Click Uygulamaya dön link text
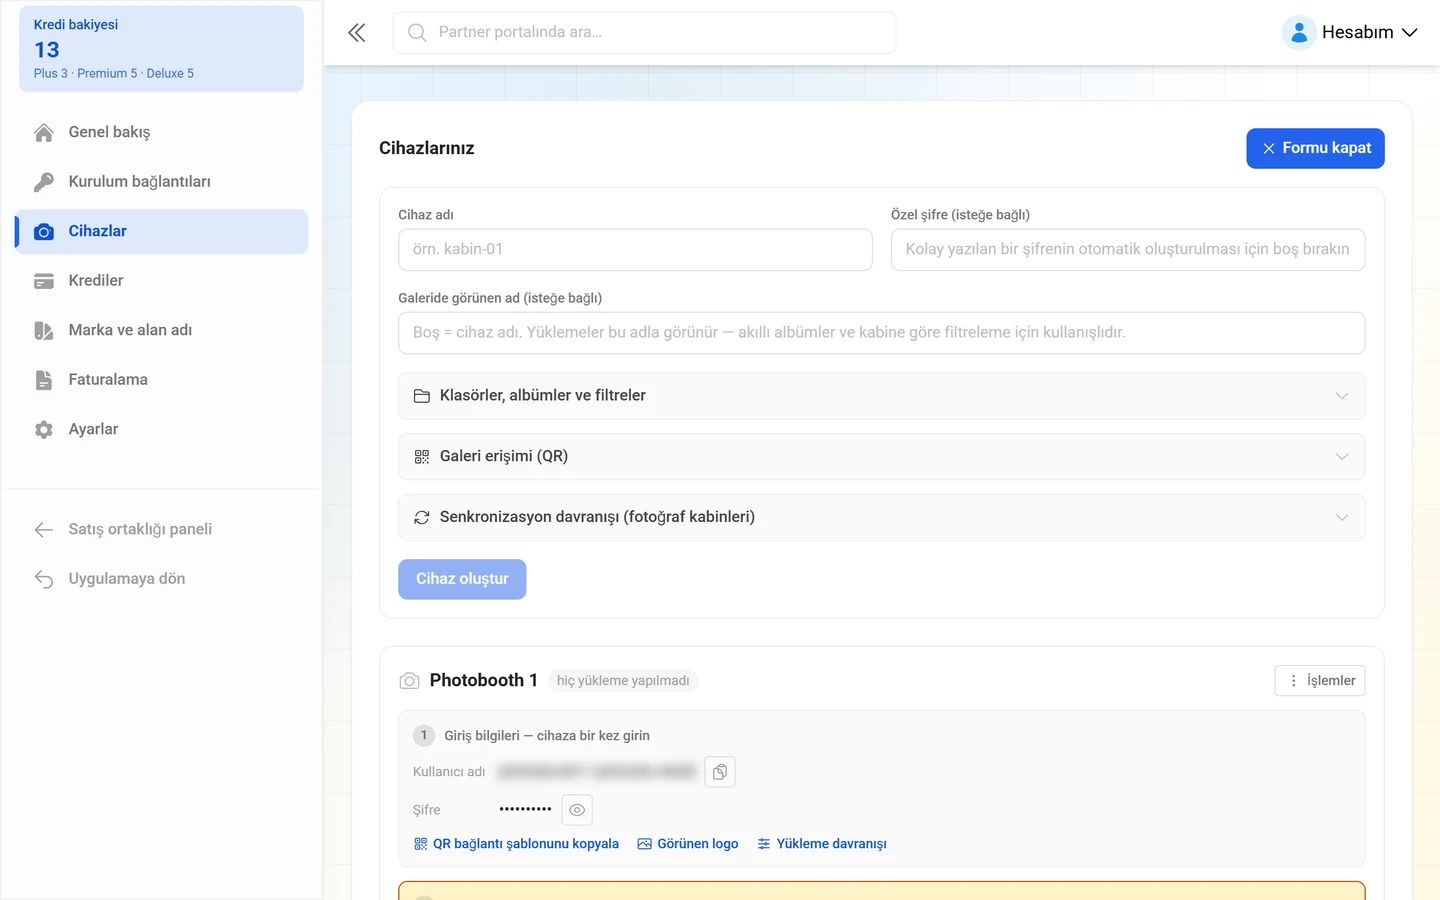Image resolution: width=1440 pixels, height=900 pixels. pyautogui.click(x=127, y=579)
